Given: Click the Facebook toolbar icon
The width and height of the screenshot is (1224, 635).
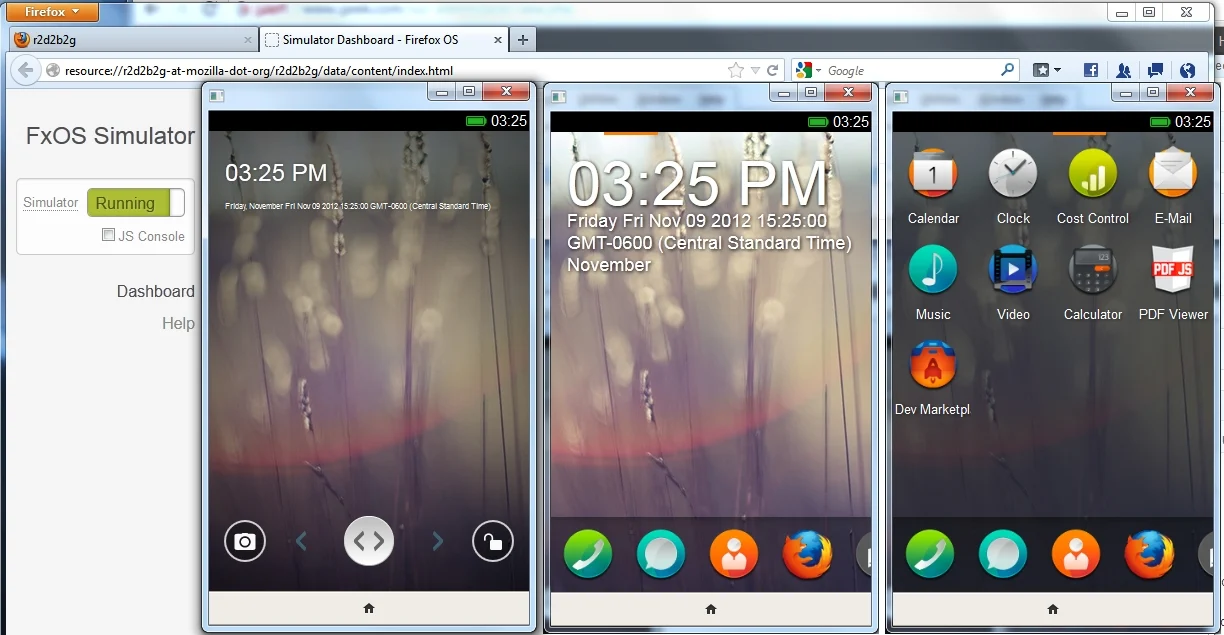Looking at the screenshot, I should coord(1091,70).
